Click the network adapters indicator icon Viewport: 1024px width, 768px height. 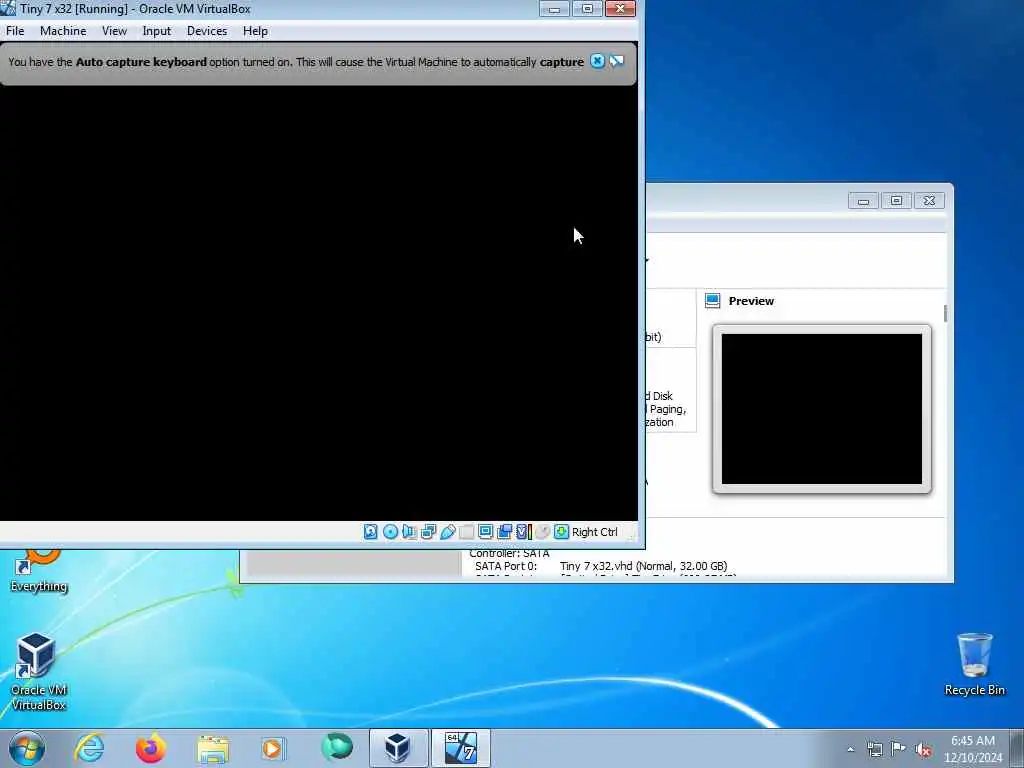(x=428, y=532)
